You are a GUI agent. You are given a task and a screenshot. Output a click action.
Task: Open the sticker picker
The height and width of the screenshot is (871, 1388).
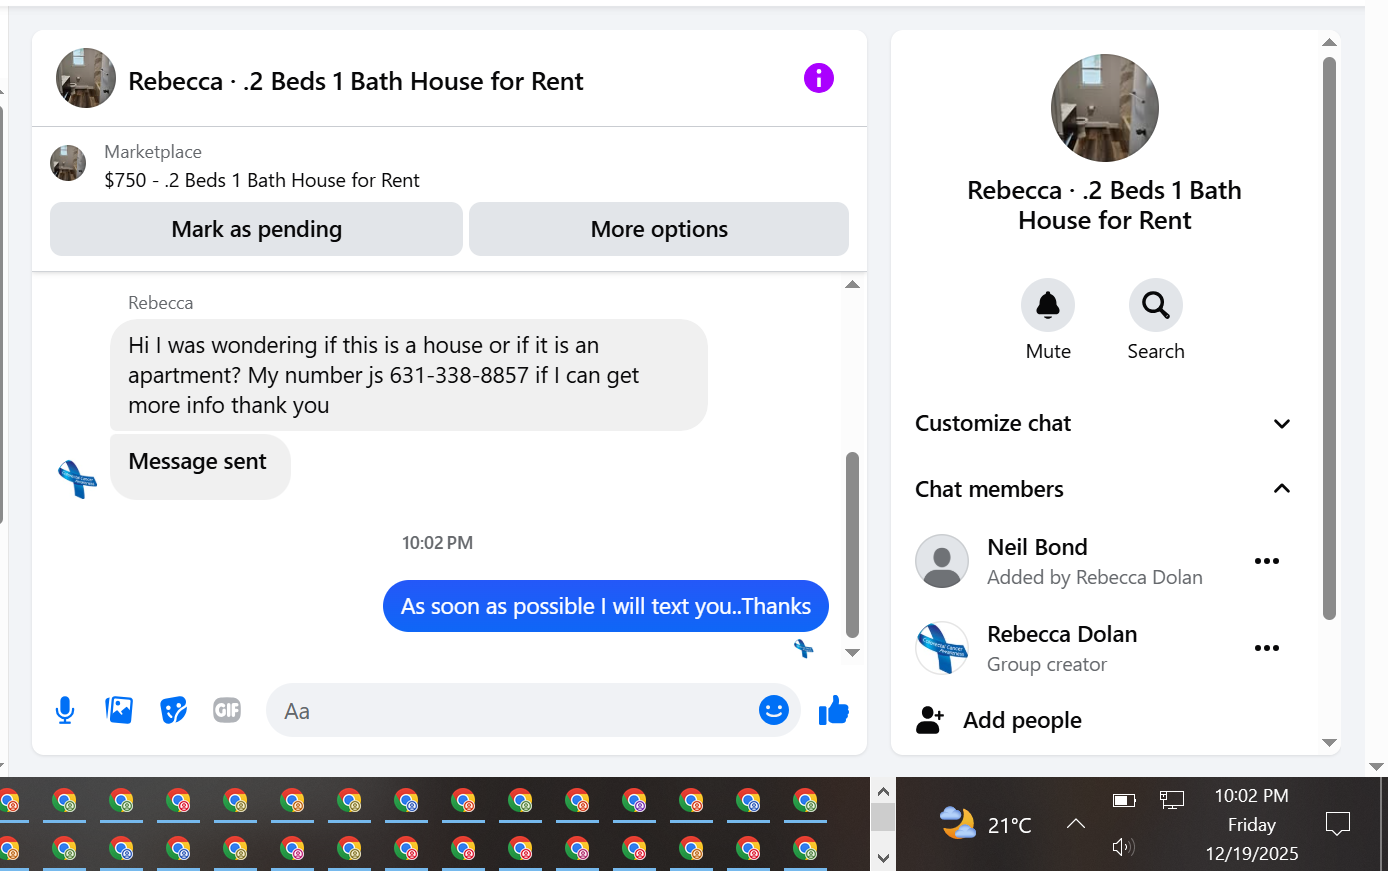[174, 710]
